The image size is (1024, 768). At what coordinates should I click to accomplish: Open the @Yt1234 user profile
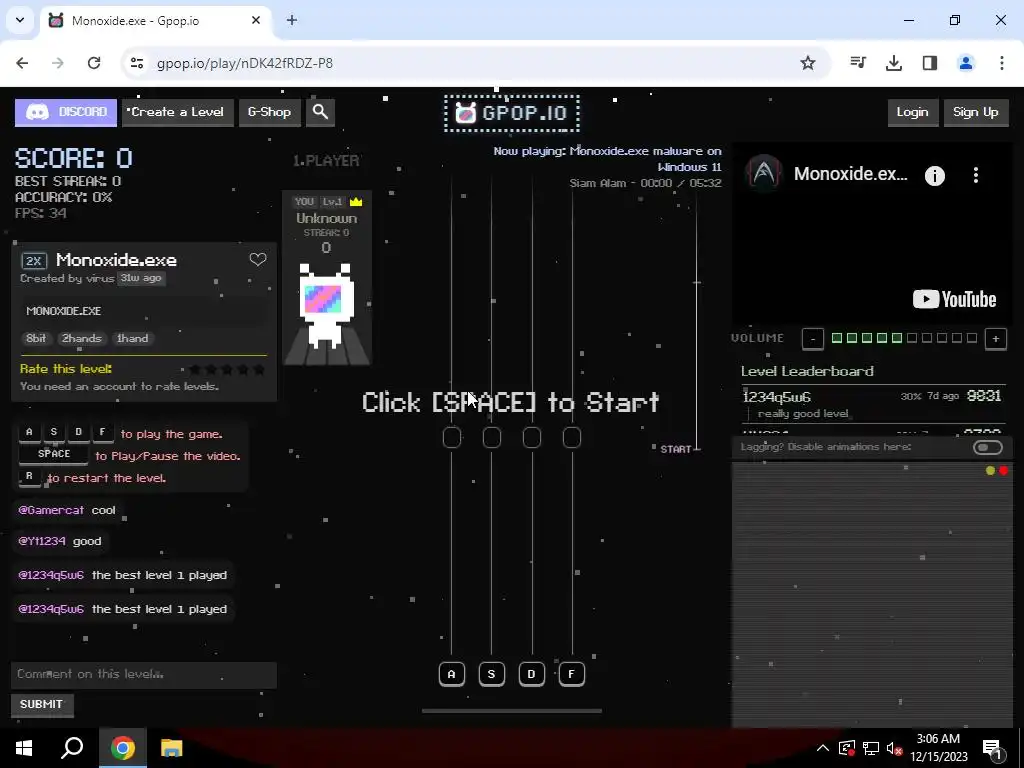42,541
